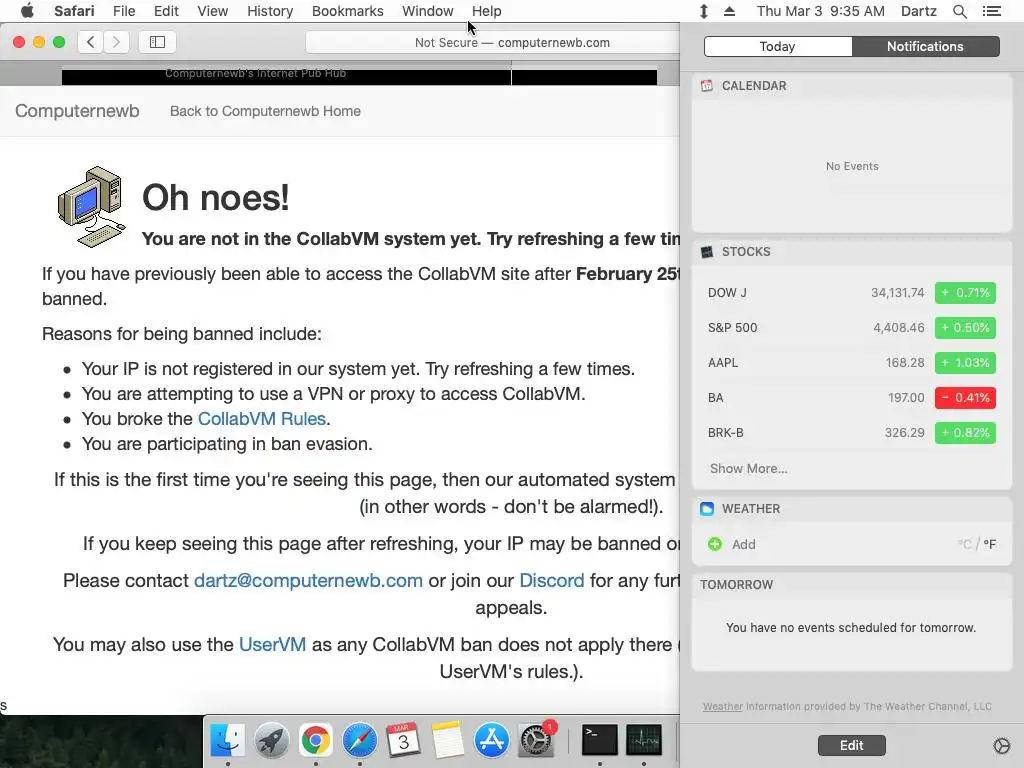Click the Stocks widget icon
The height and width of the screenshot is (768, 1024).
coord(707,251)
